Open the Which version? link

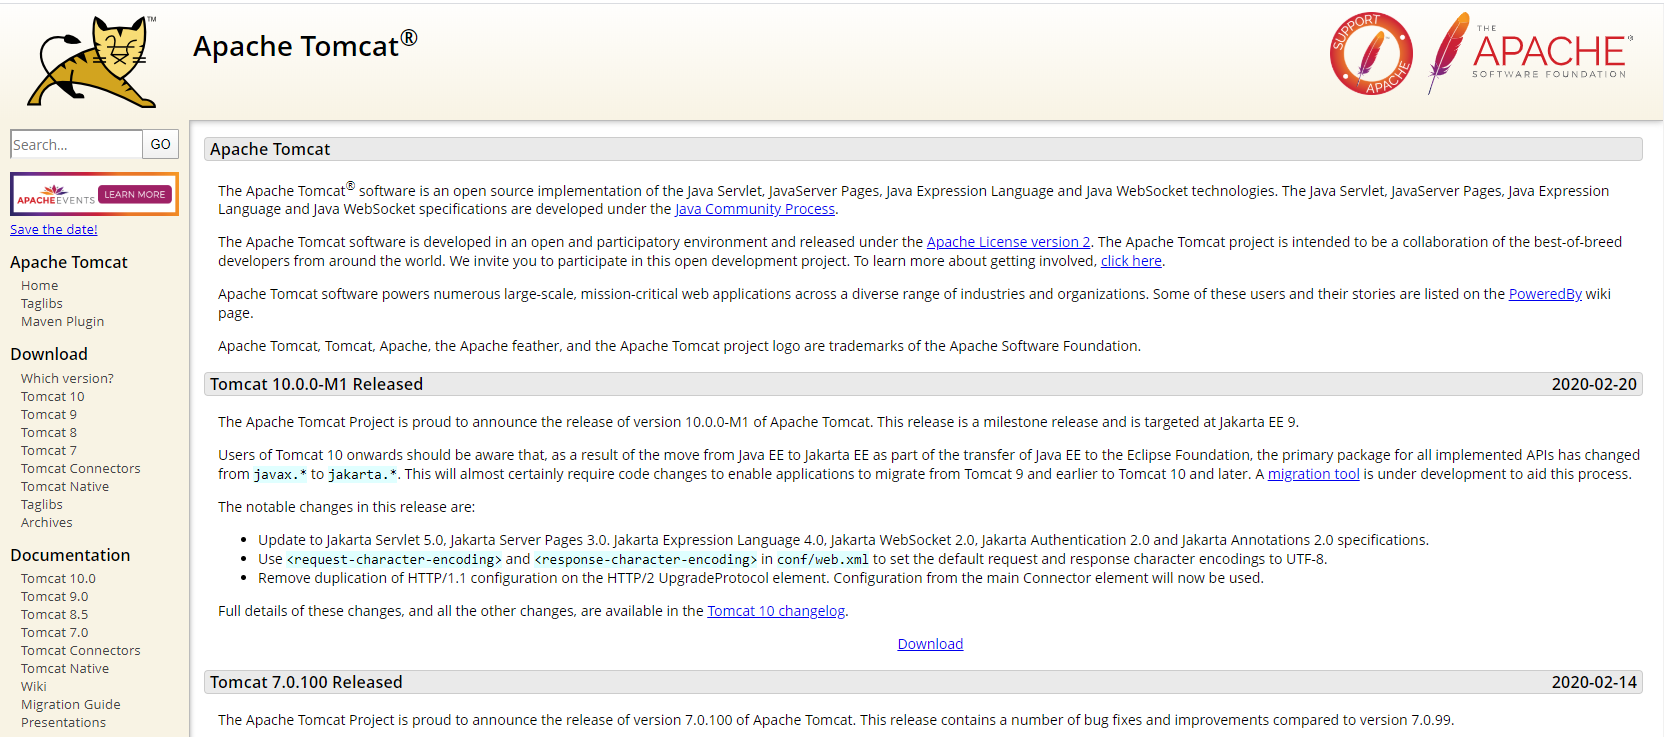67,378
